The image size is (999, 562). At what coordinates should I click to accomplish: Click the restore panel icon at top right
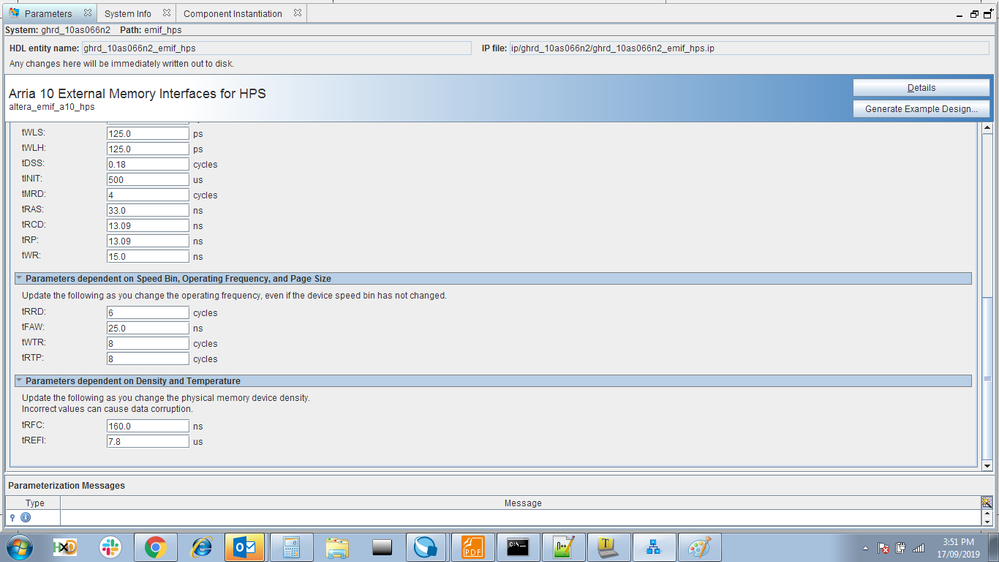coord(974,14)
